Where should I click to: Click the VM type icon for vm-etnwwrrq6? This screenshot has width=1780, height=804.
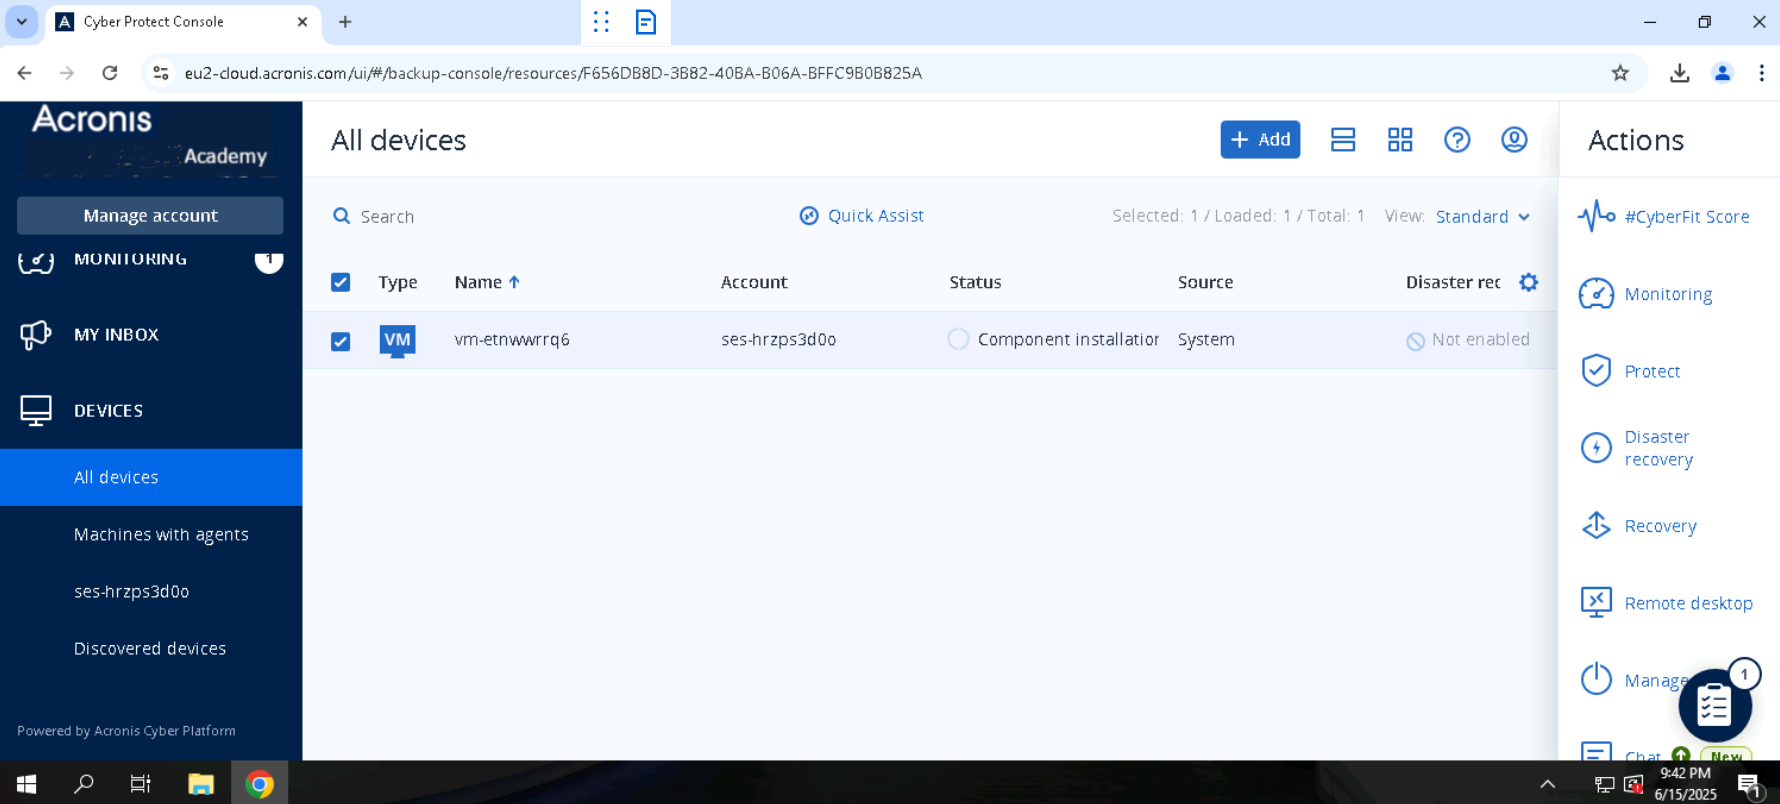397,340
